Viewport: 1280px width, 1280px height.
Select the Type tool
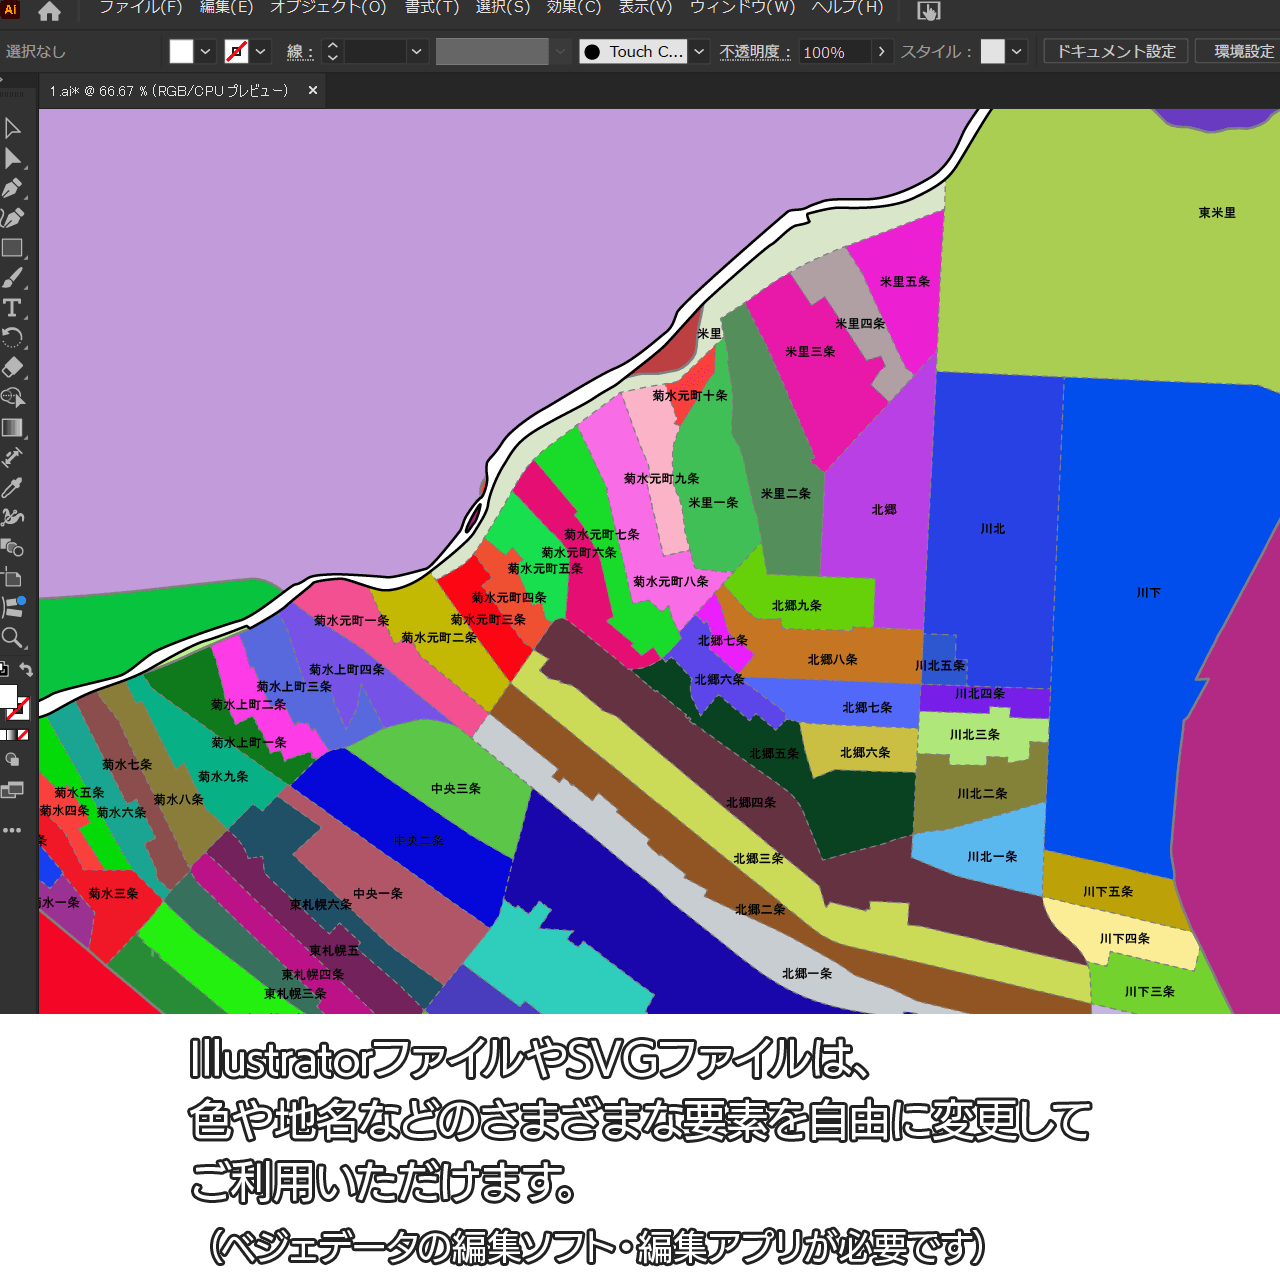(12, 308)
